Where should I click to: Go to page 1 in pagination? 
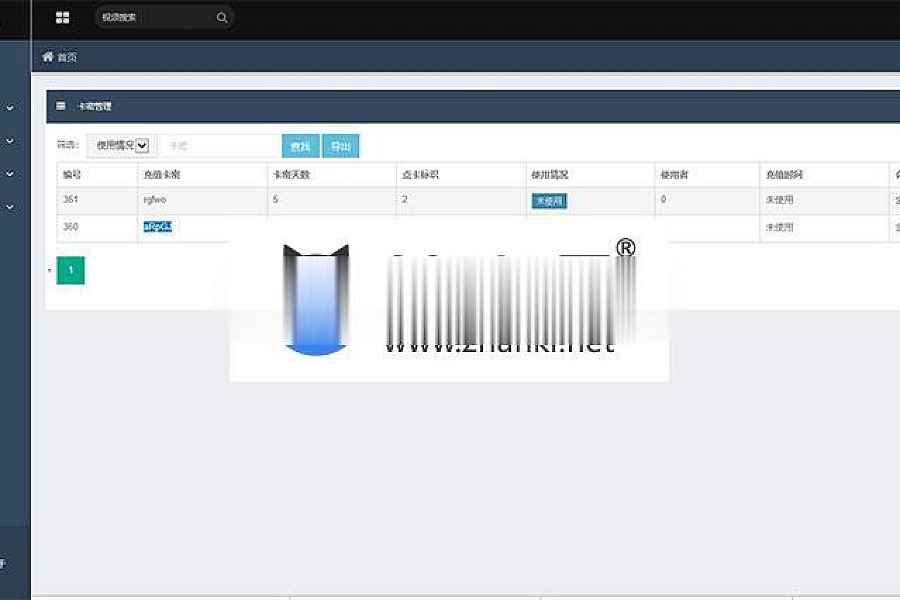pyautogui.click(x=71, y=270)
